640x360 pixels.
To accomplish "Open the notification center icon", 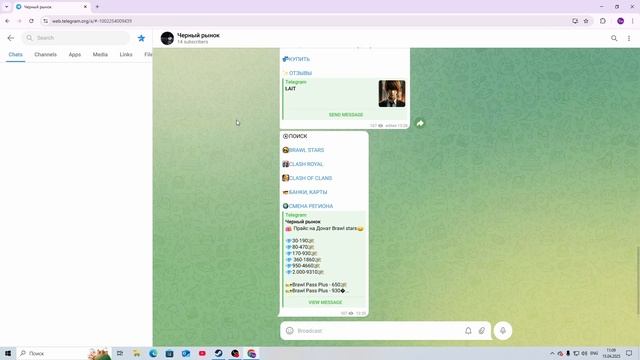I will (629, 353).
